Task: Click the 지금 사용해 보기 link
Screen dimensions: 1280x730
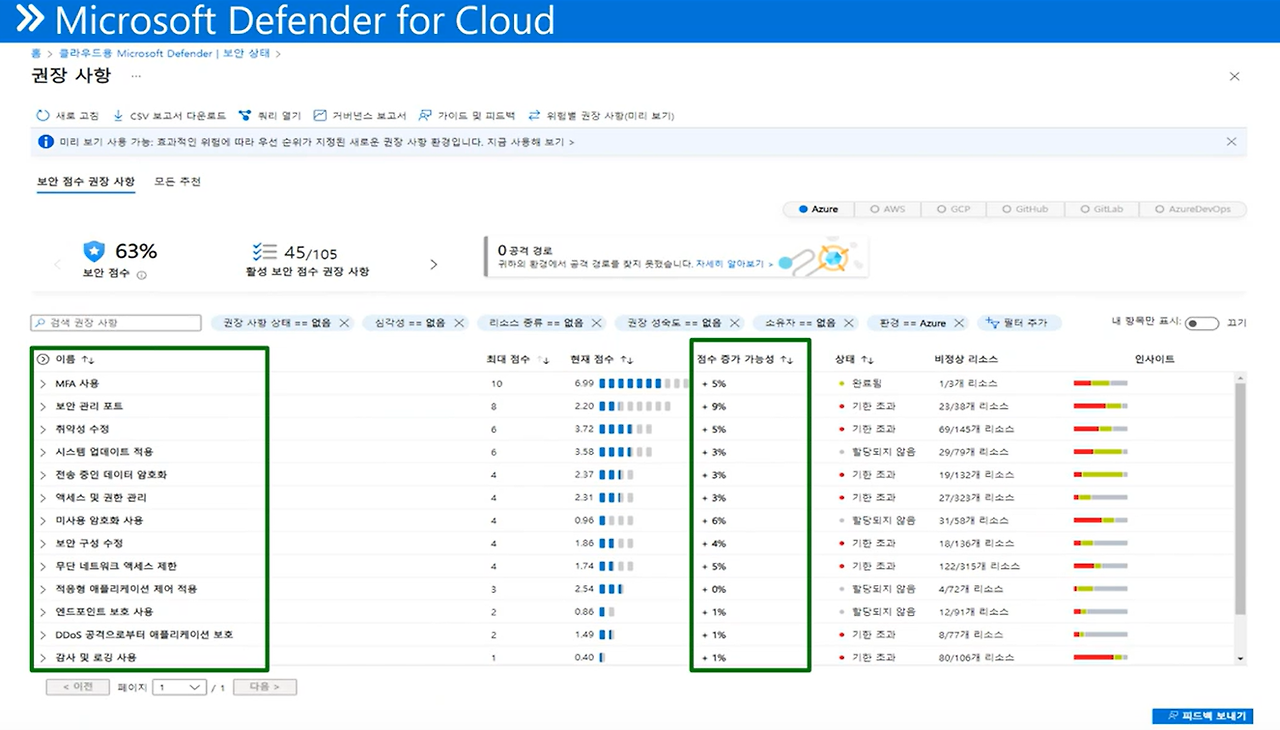Action: (x=528, y=142)
